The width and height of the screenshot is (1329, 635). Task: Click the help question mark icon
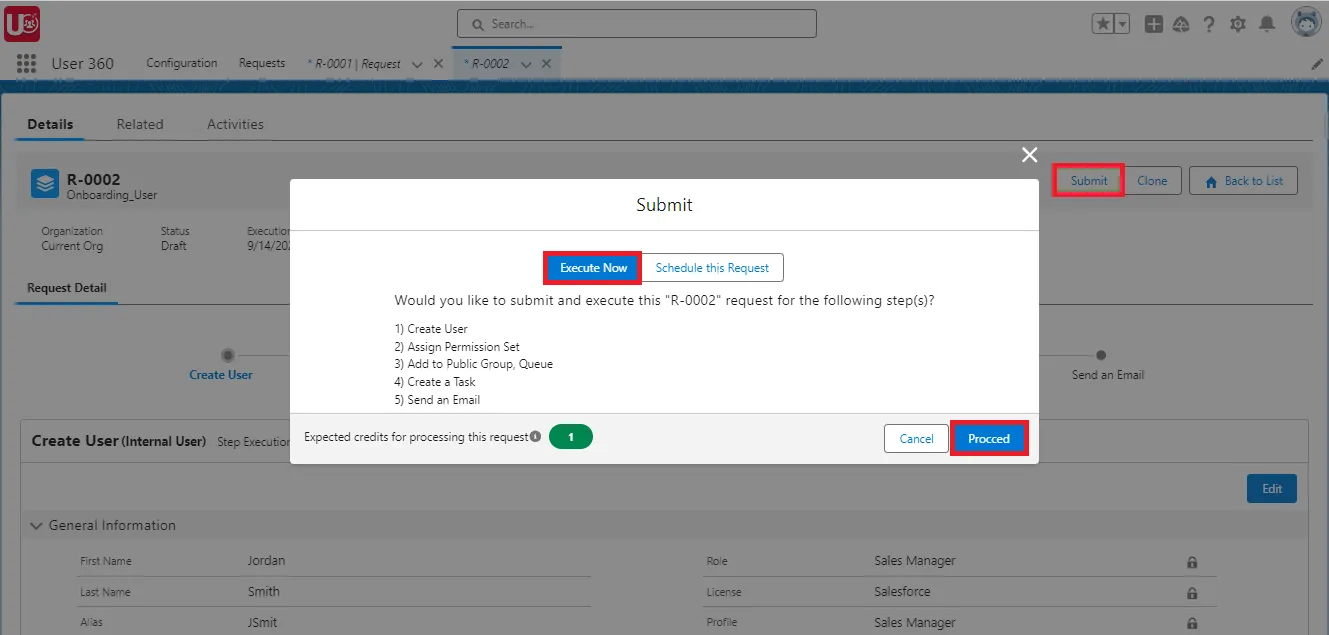point(1209,22)
